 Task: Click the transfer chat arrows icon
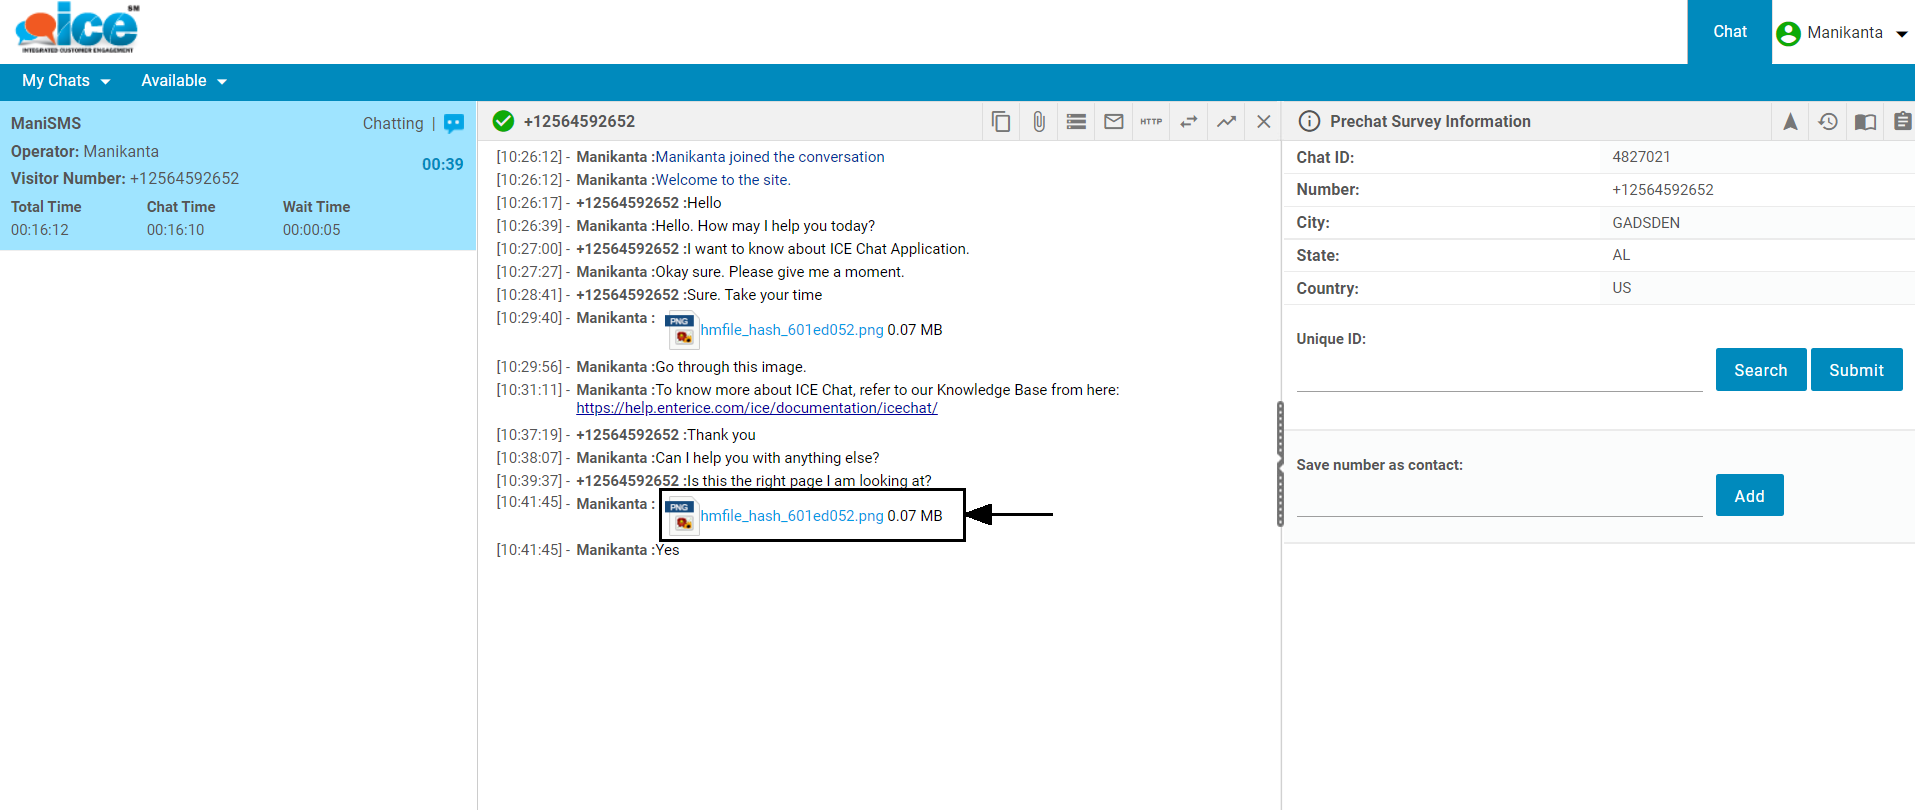point(1188,122)
